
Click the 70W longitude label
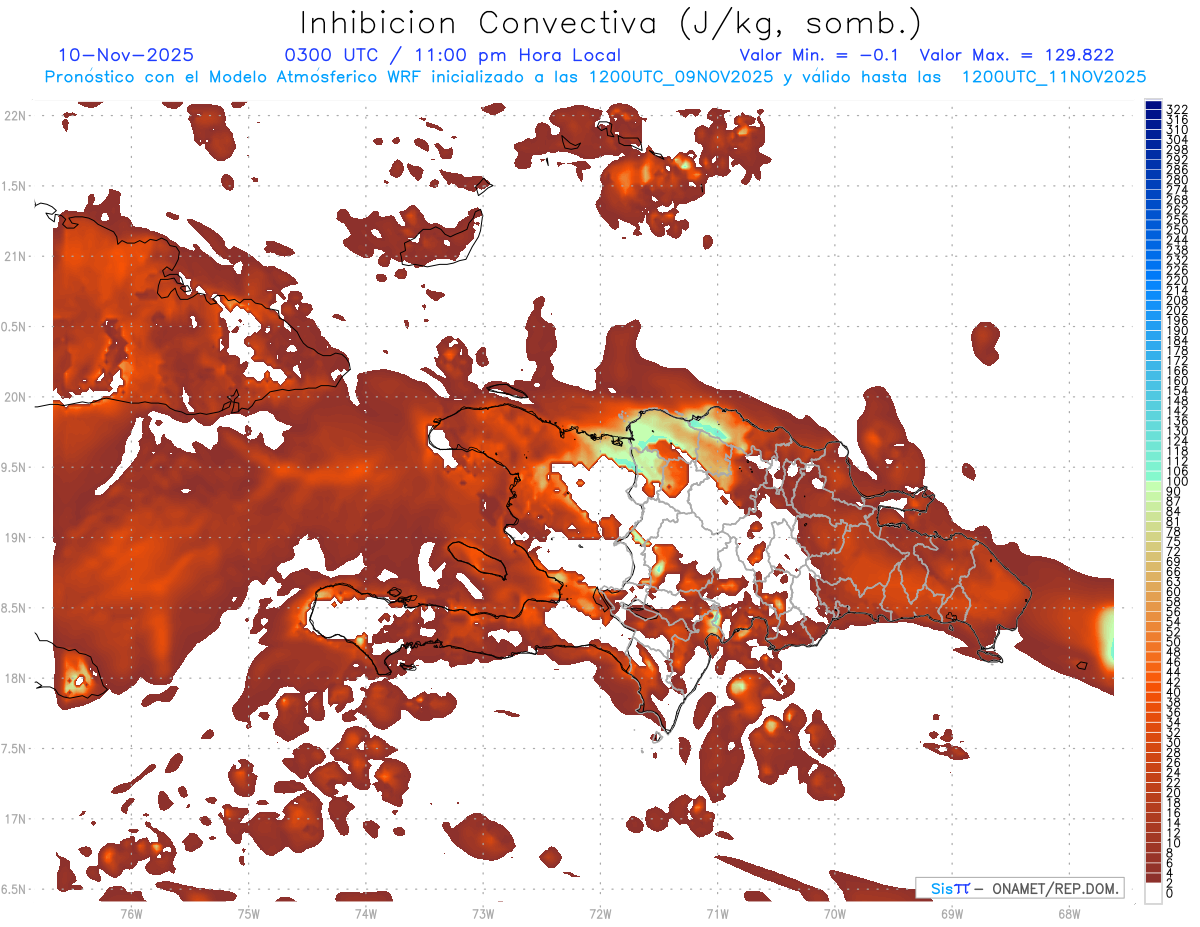click(835, 913)
